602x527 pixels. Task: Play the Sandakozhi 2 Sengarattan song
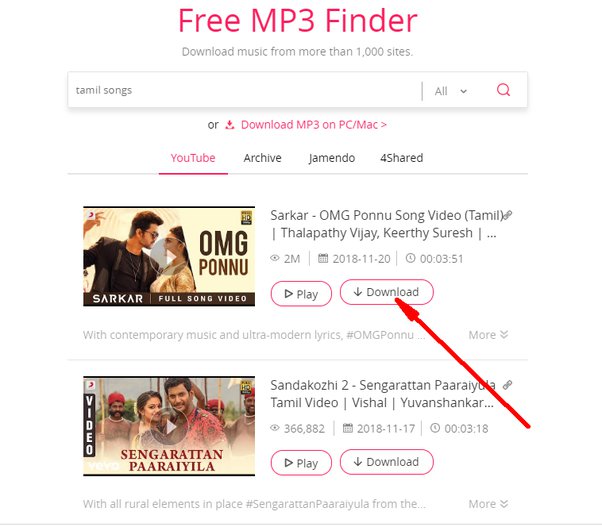click(x=301, y=463)
